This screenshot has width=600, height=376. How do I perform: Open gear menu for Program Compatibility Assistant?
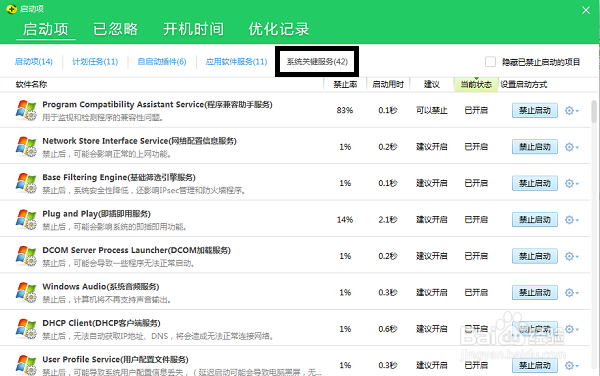coord(572,111)
